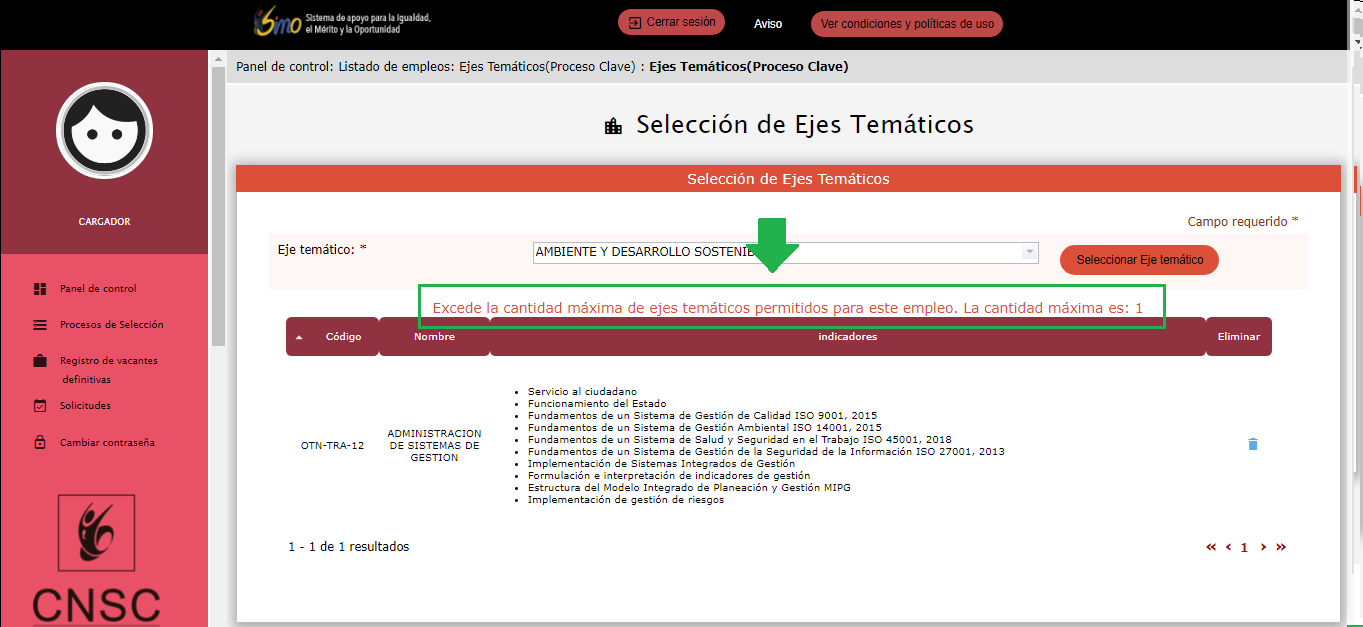Delete the OTN-TRA-12 row with trash icon

[x=1253, y=444]
